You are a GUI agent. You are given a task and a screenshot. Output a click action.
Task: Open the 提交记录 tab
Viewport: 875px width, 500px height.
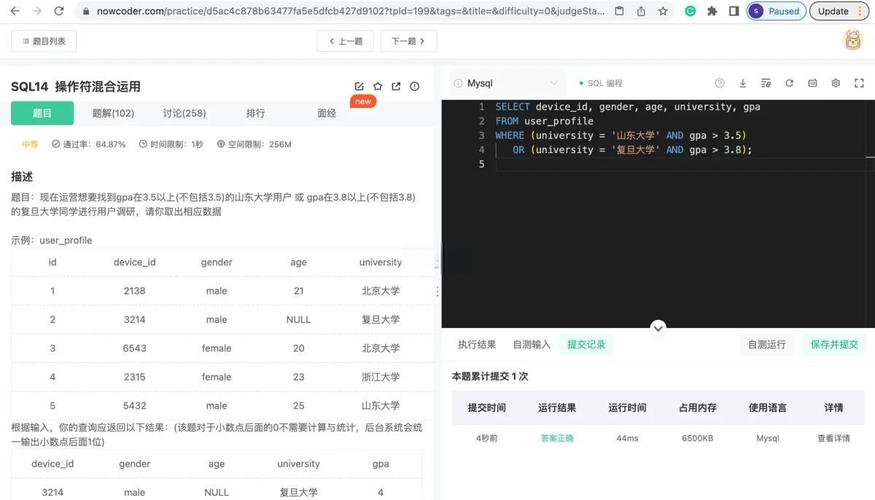click(586, 345)
